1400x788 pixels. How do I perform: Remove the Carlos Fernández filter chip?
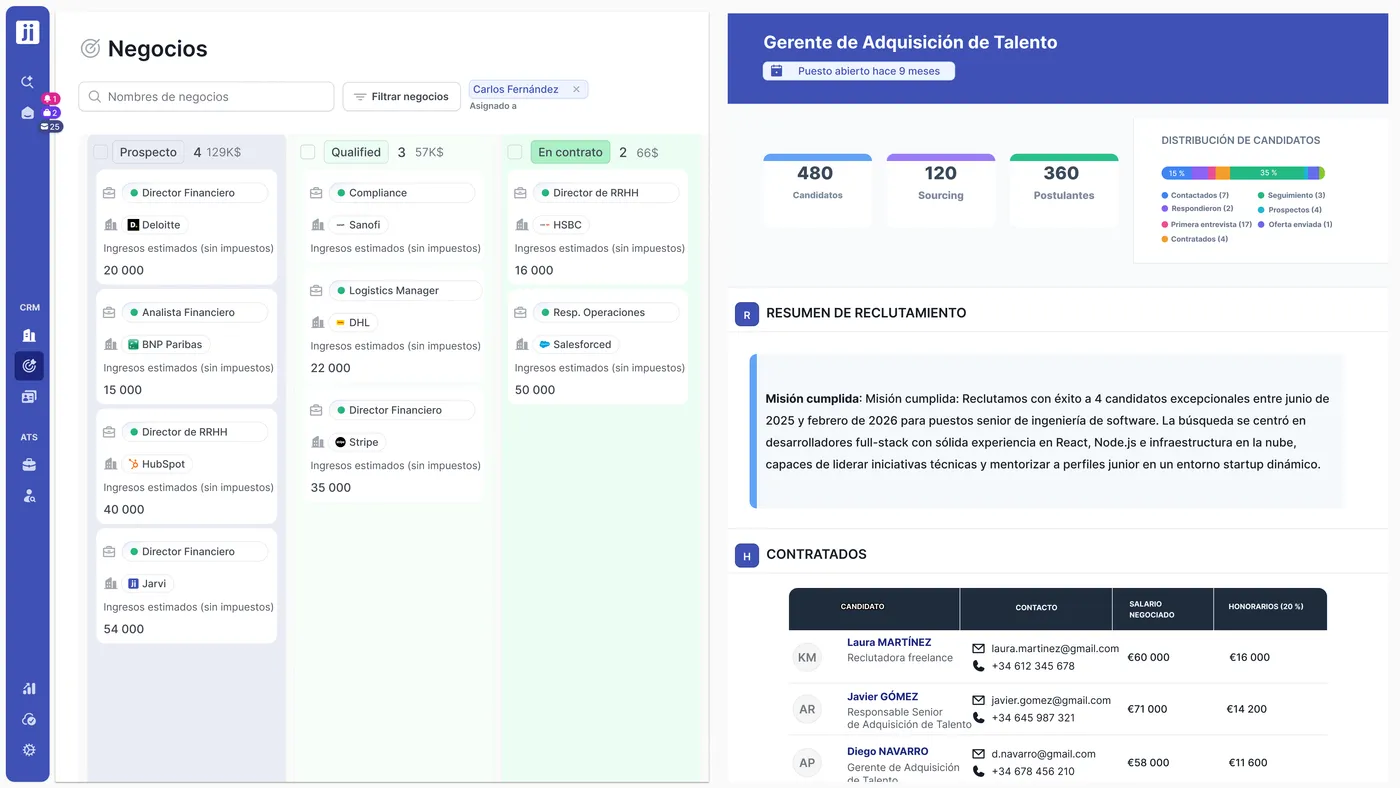coord(576,90)
